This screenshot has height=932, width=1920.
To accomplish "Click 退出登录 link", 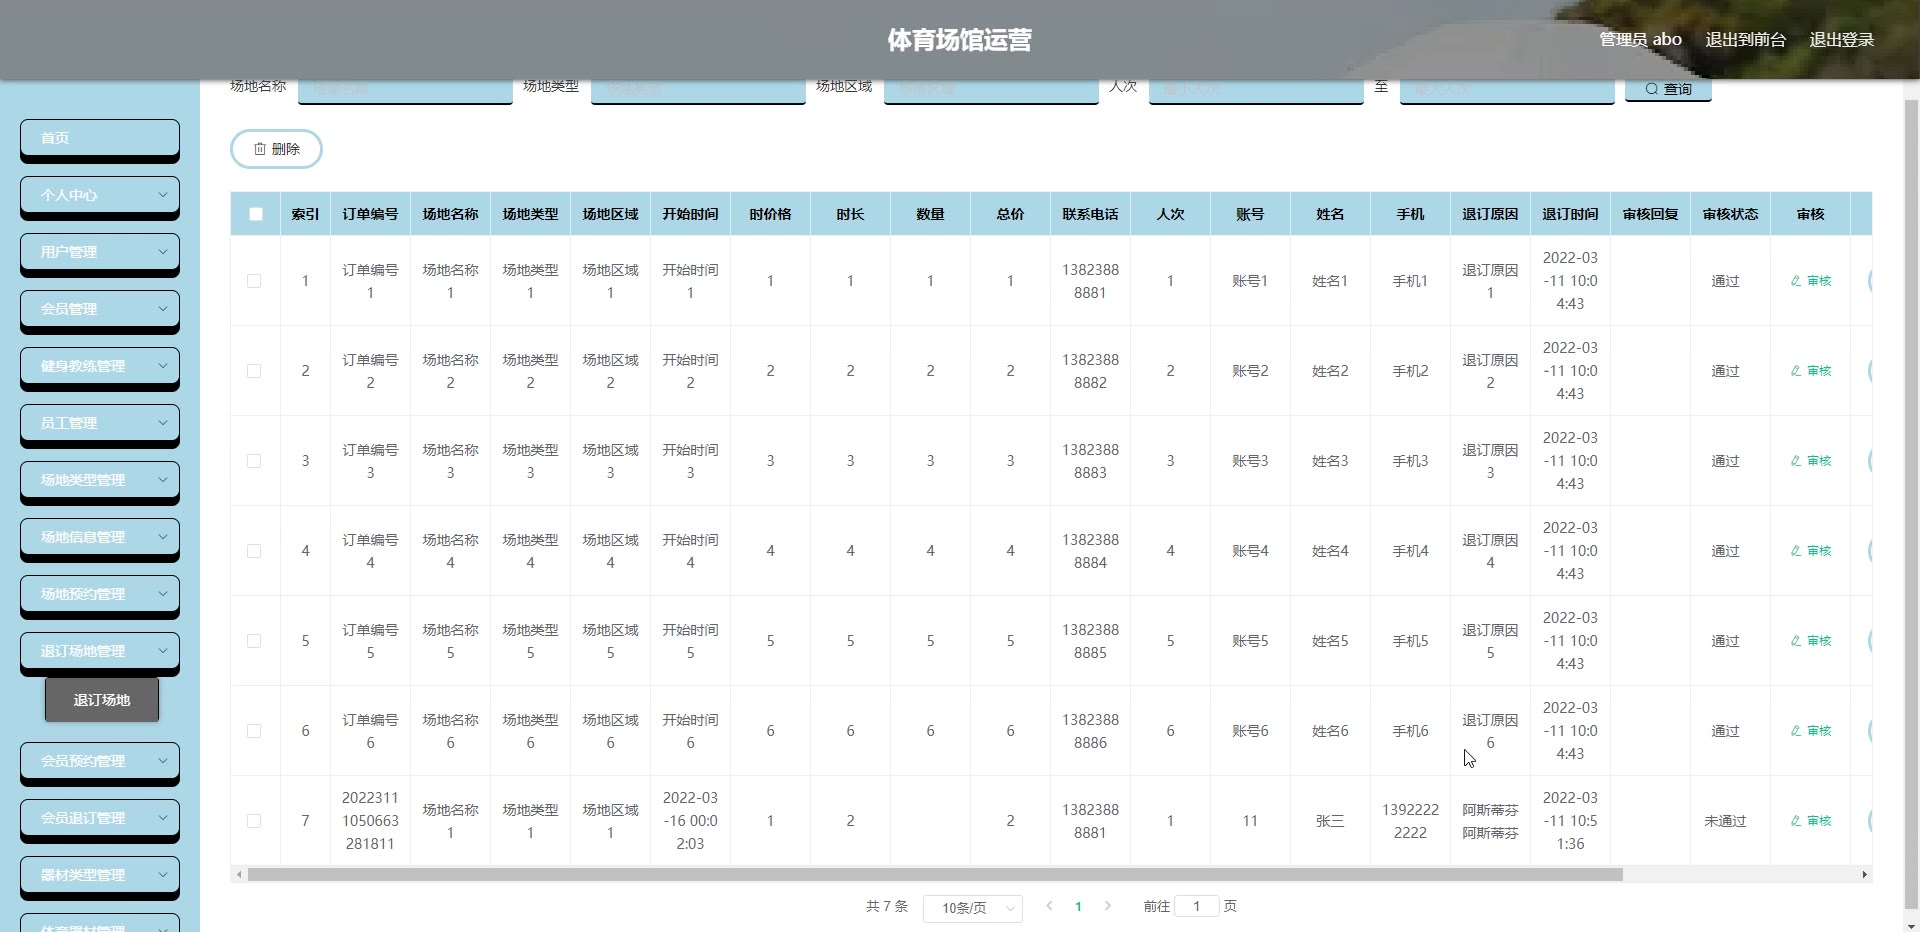I will coord(1841,40).
